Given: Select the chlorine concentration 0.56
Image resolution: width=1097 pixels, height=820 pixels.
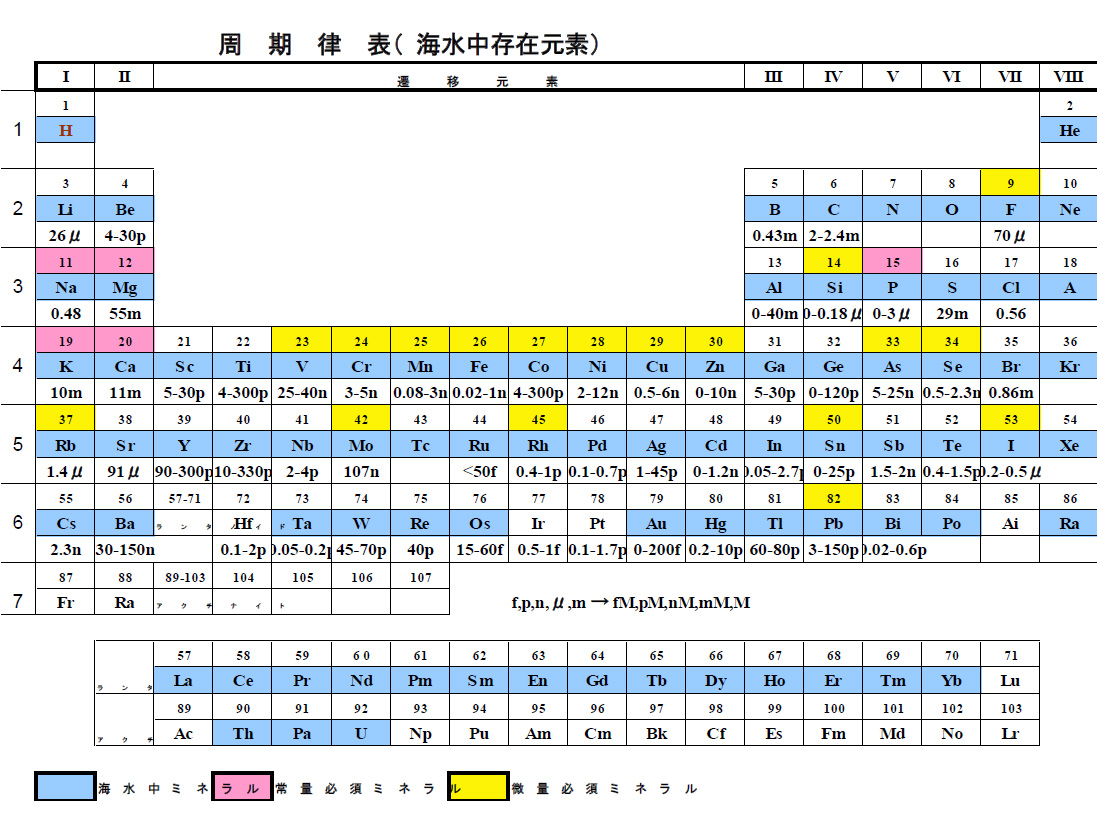Looking at the screenshot, I should tap(1010, 314).
